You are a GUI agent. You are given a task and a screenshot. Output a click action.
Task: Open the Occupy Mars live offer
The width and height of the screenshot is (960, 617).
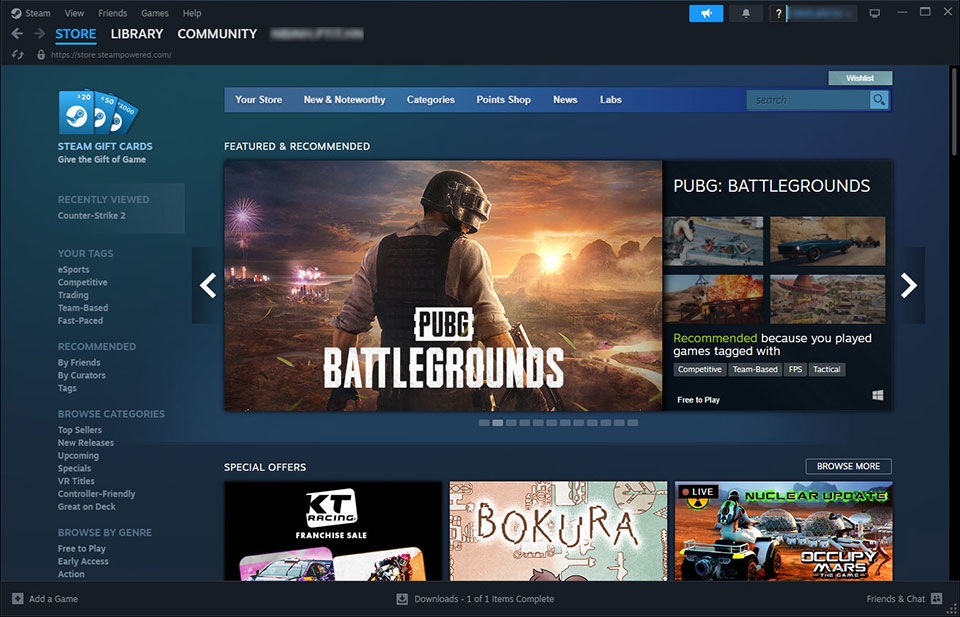(783, 531)
